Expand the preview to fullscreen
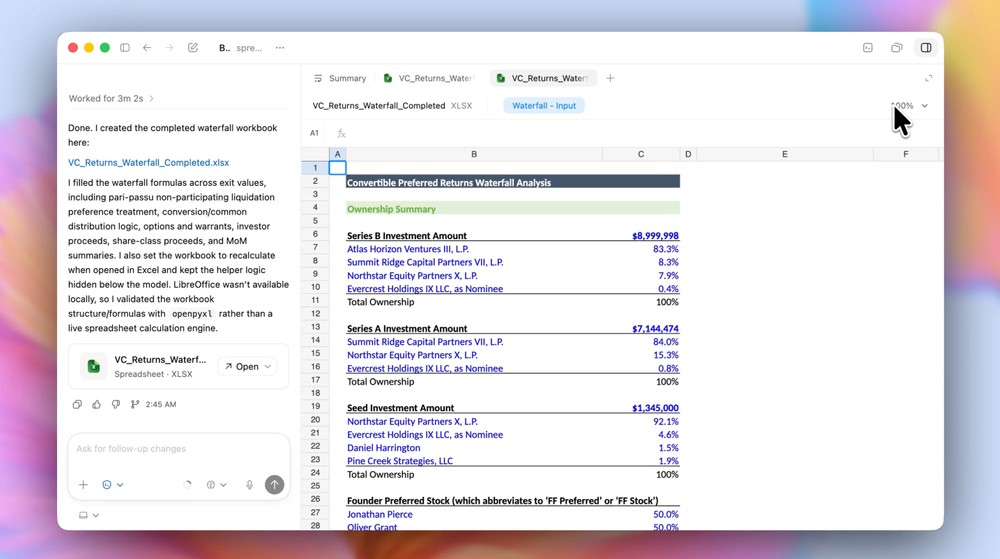 click(x=928, y=78)
